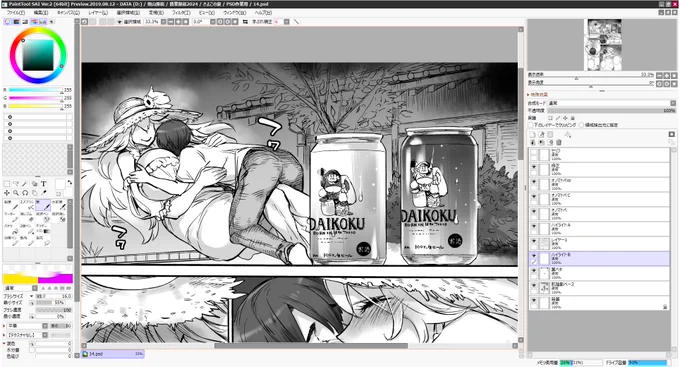680x367 pixels.
Task: Open layer 合成モード blend dropdown arrow
Action: click(673, 103)
